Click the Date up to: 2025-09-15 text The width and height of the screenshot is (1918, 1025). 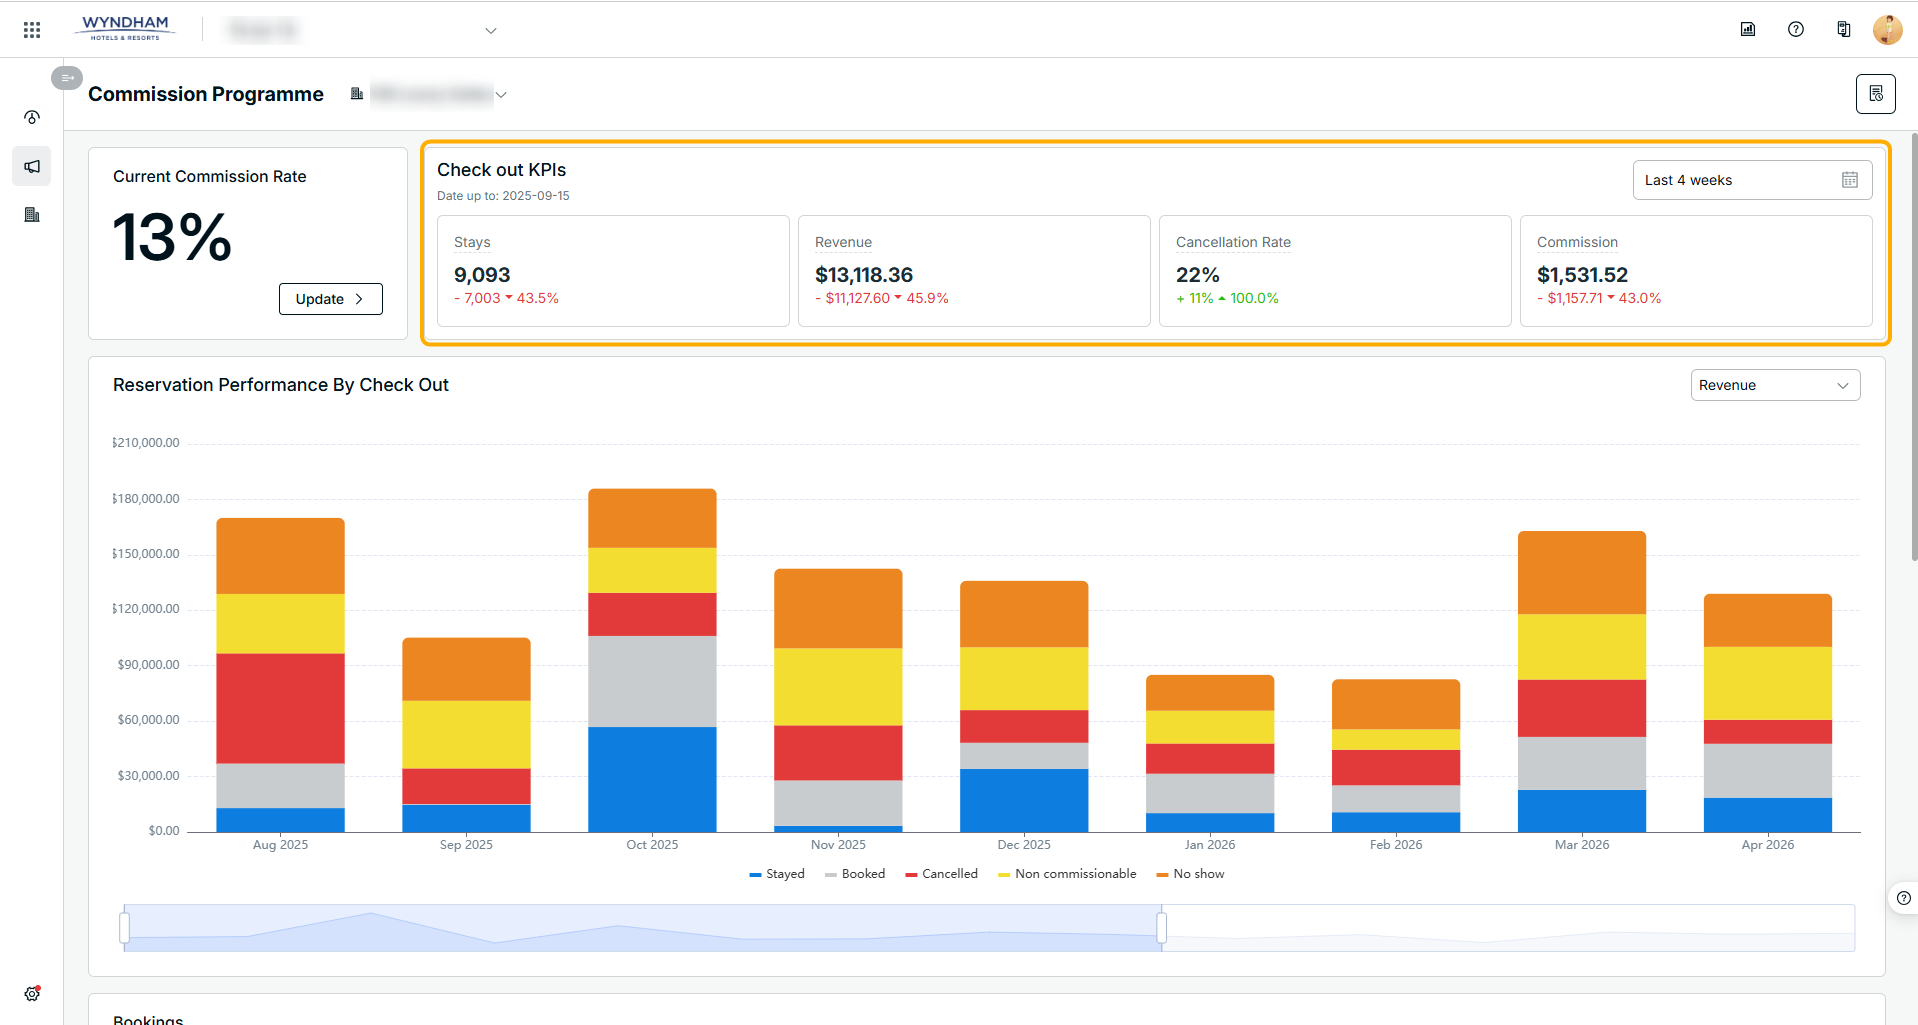pyautogui.click(x=503, y=196)
